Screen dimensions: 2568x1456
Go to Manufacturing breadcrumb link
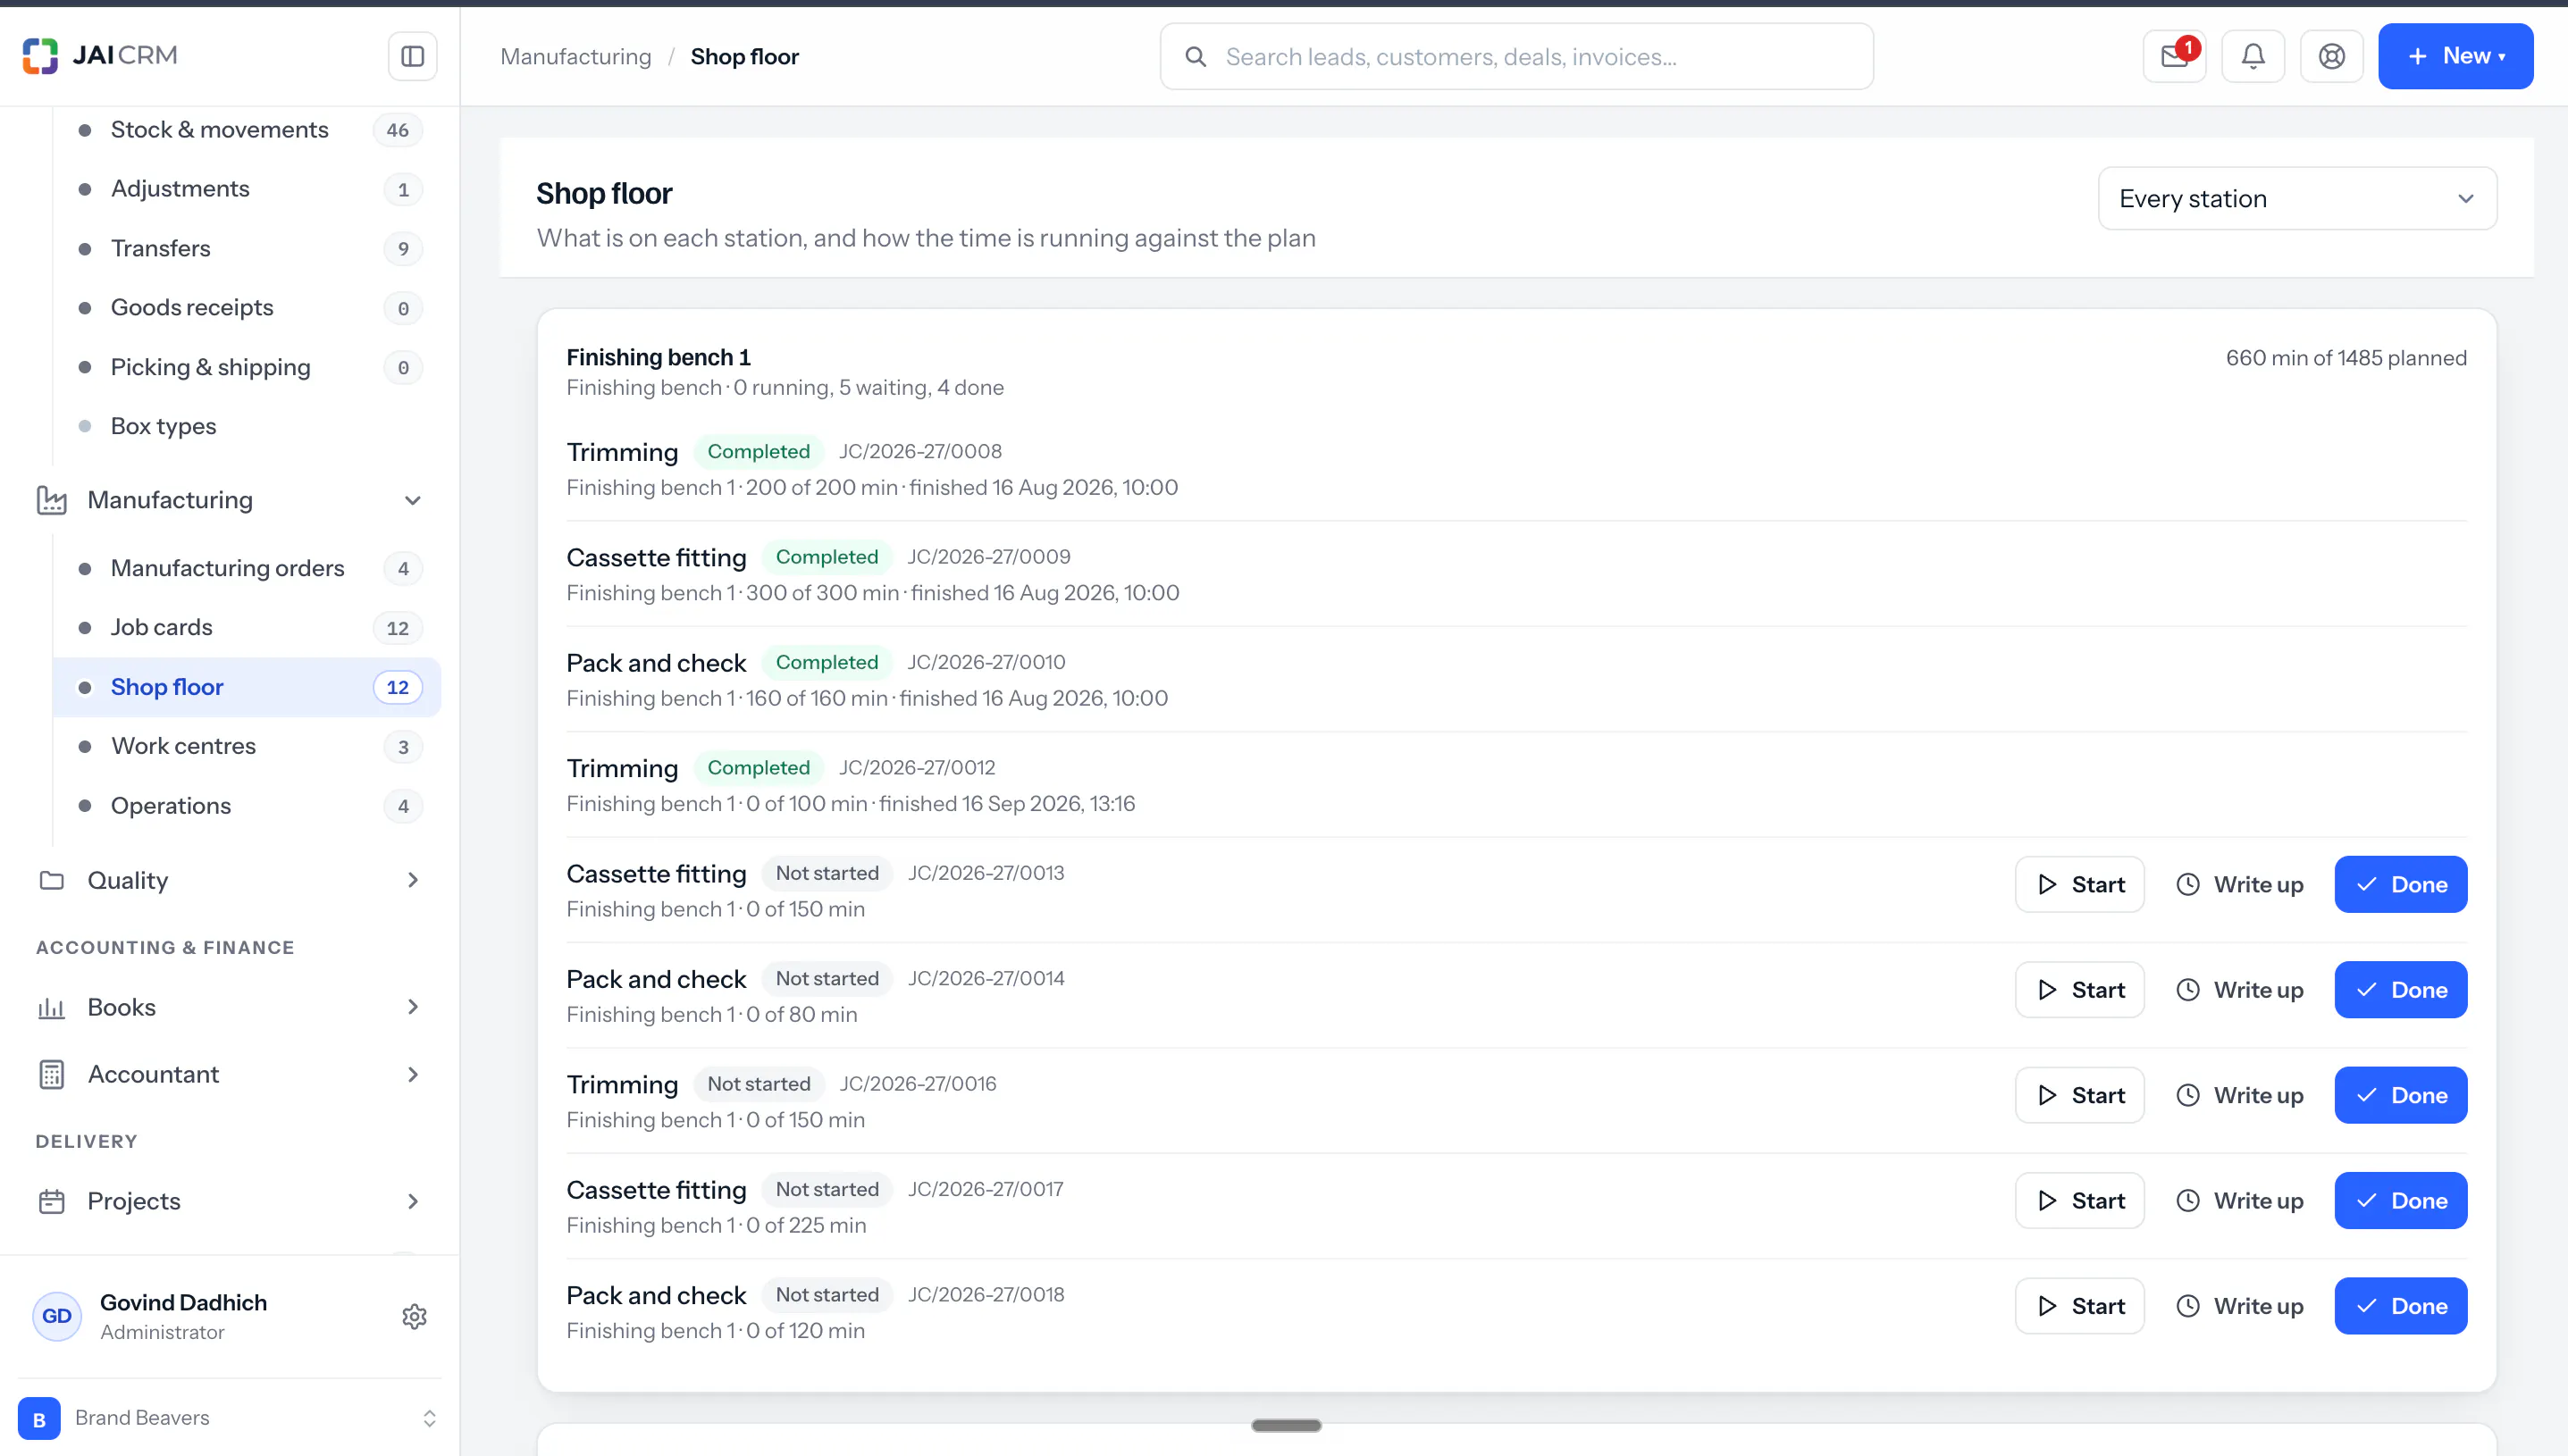pos(575,57)
